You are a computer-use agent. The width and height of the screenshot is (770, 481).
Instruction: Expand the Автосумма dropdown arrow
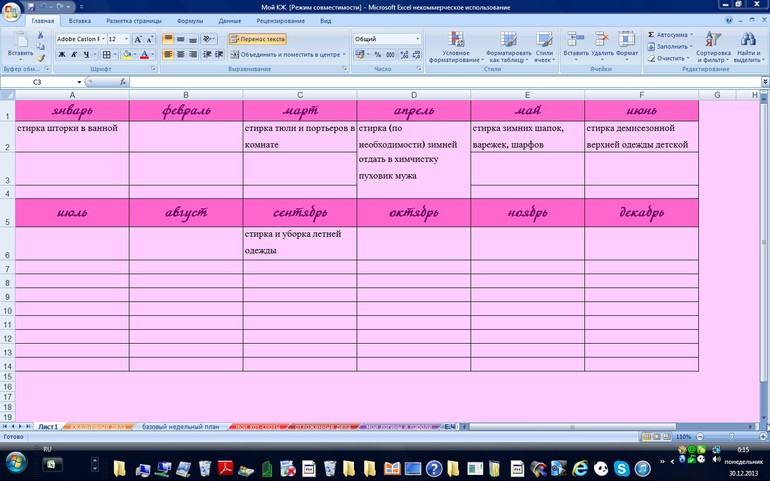coord(691,34)
